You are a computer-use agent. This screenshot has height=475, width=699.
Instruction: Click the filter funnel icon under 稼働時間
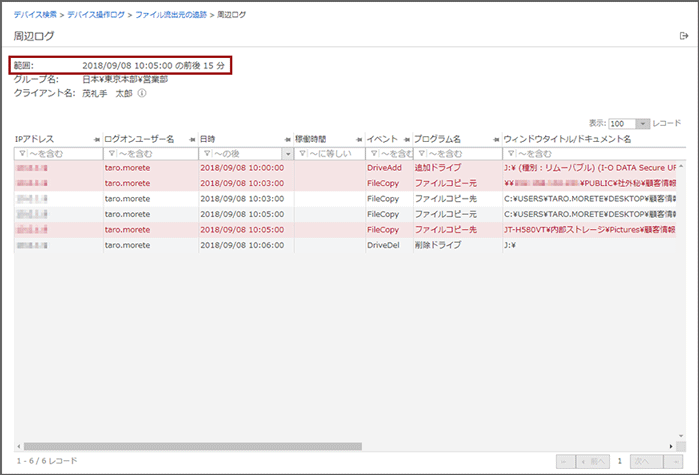[x=302, y=154]
